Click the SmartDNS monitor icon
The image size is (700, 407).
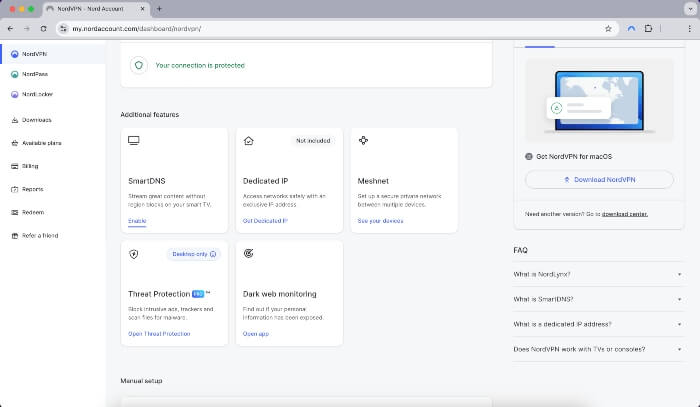coord(133,141)
